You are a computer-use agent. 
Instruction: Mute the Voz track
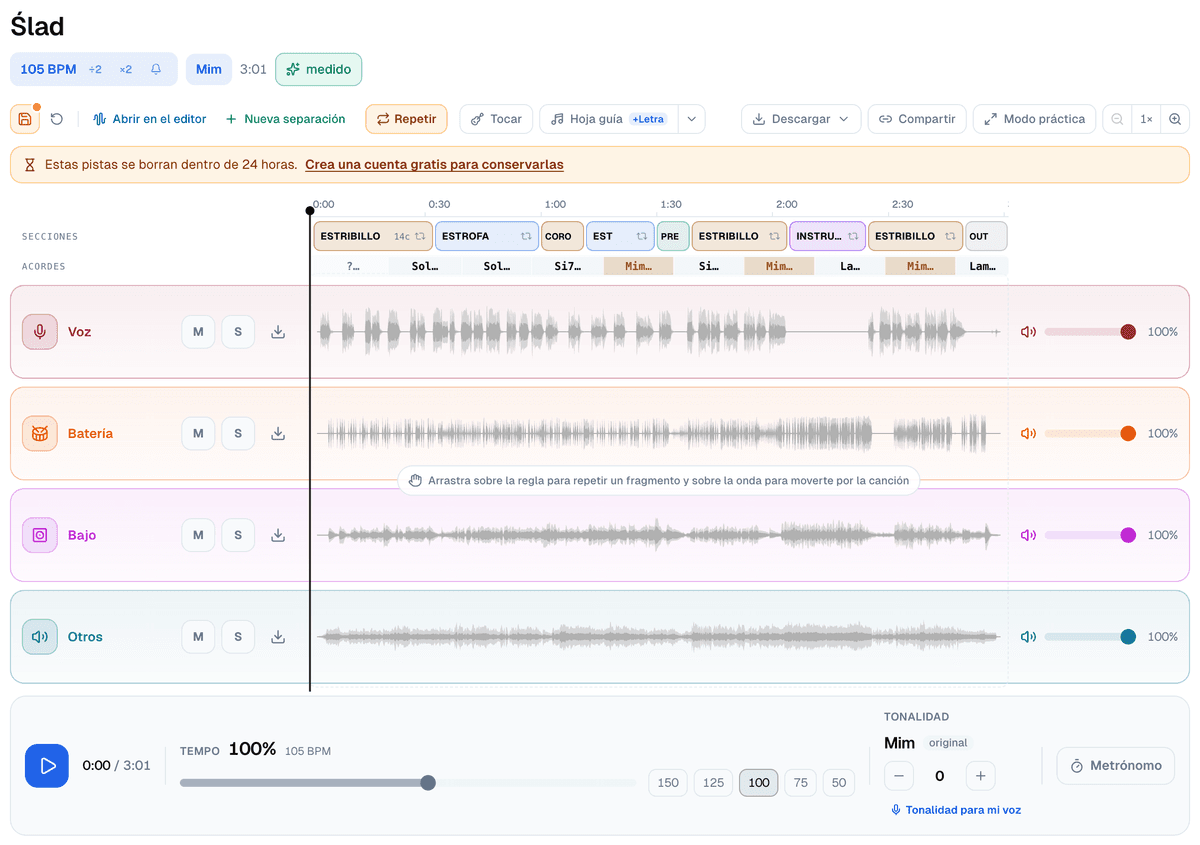(x=198, y=332)
